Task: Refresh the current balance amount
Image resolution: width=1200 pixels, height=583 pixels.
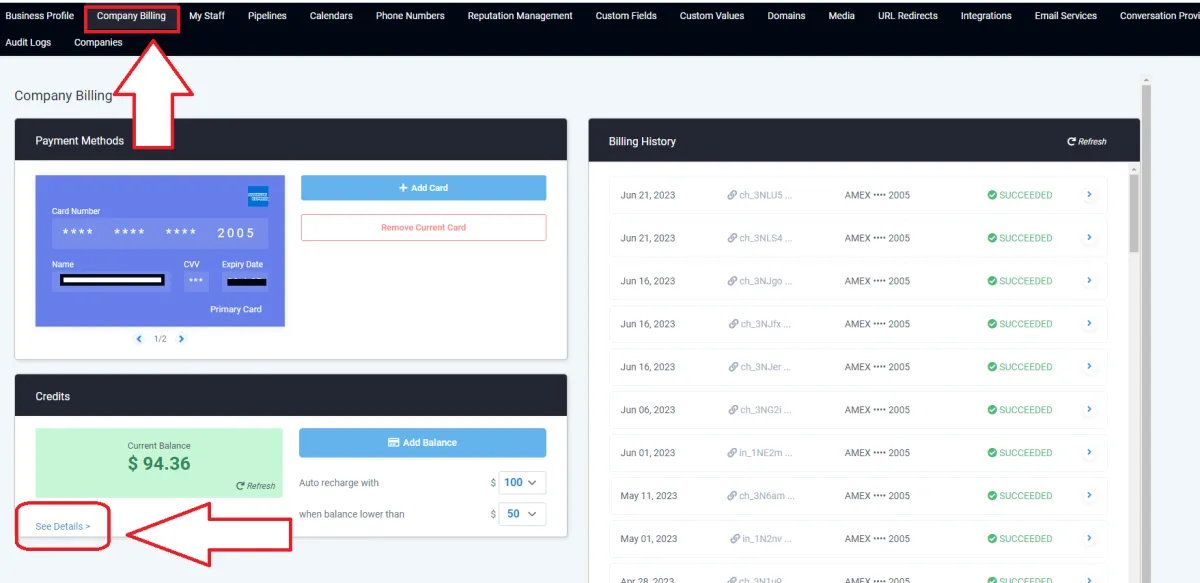Action: point(255,486)
